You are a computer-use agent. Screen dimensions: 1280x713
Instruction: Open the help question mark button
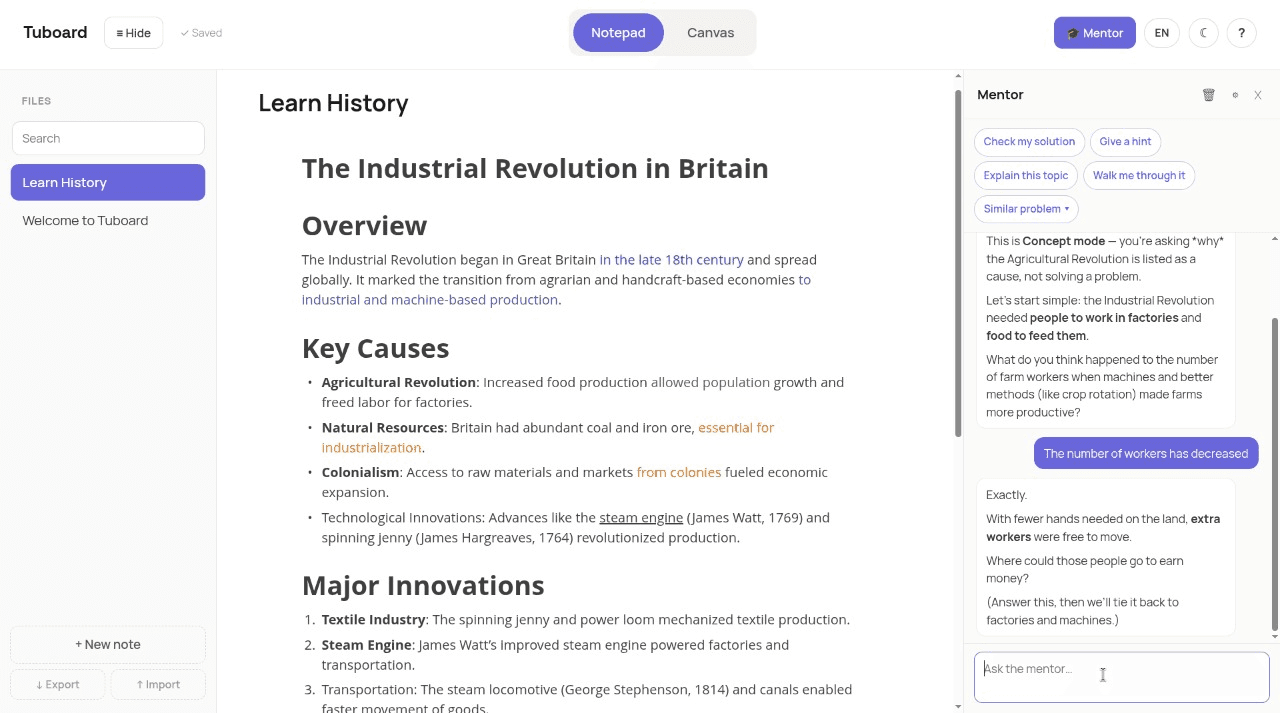1241,33
